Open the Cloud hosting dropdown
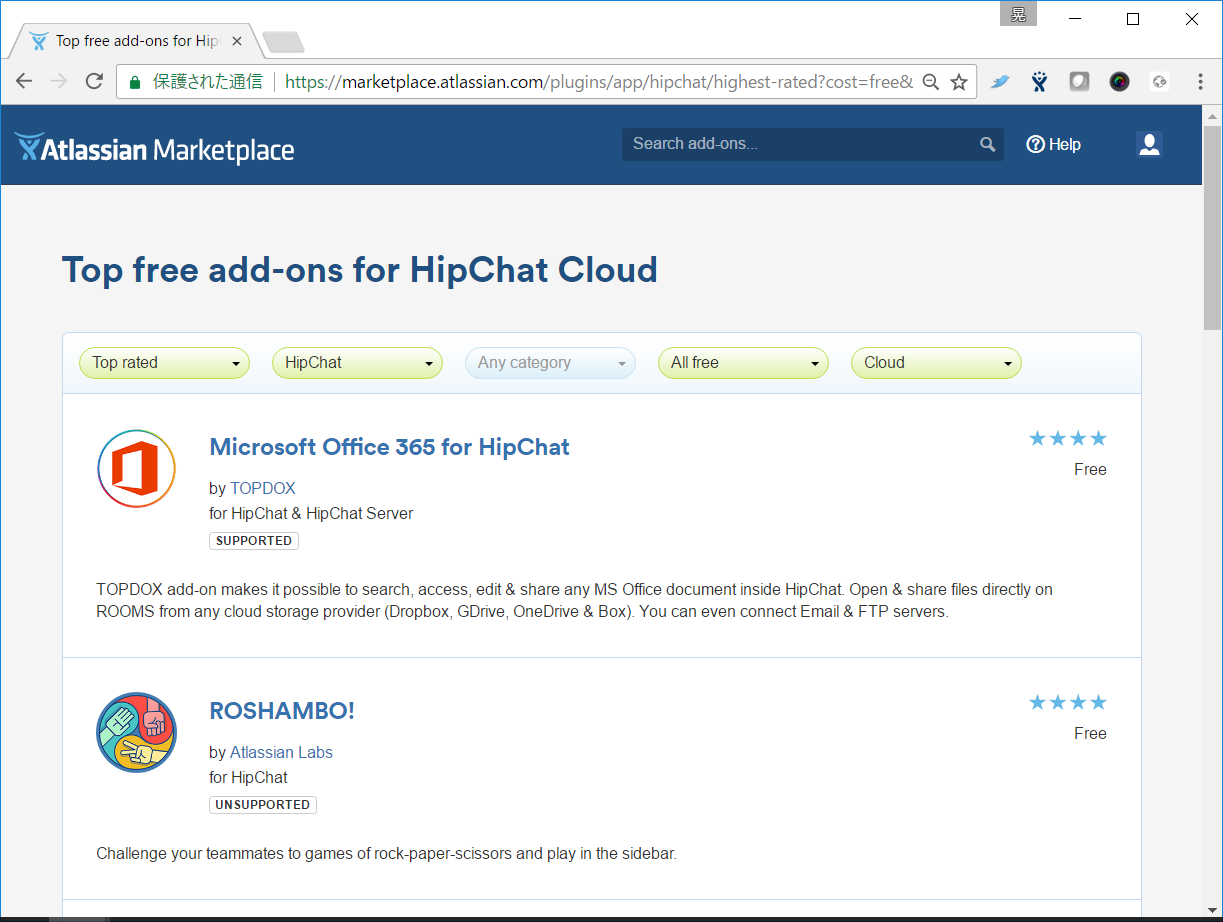1223x922 pixels. point(936,363)
